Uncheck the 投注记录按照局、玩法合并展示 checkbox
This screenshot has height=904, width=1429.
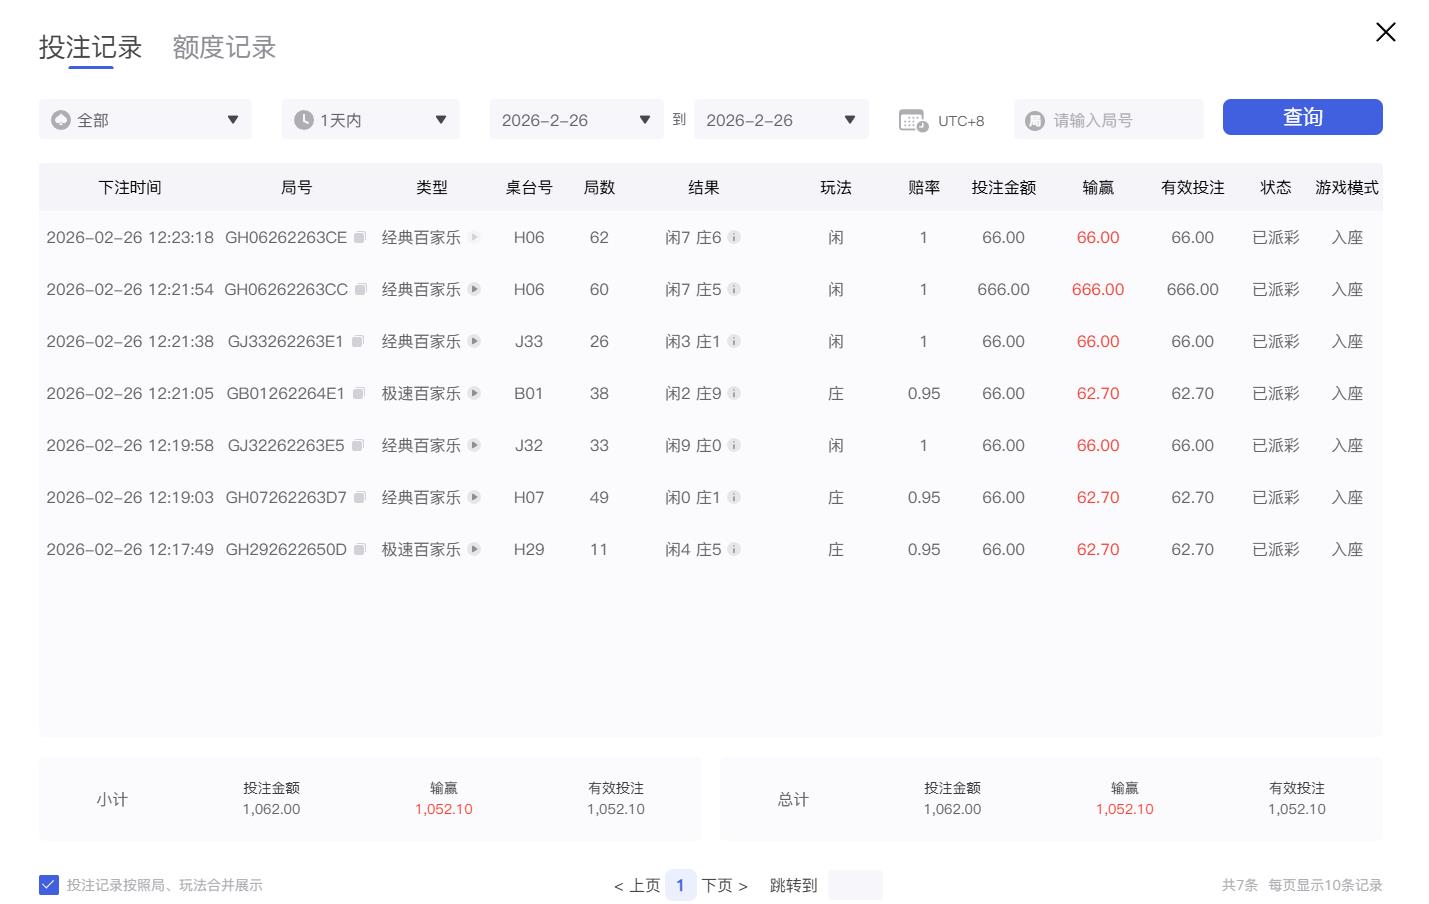coord(48,884)
